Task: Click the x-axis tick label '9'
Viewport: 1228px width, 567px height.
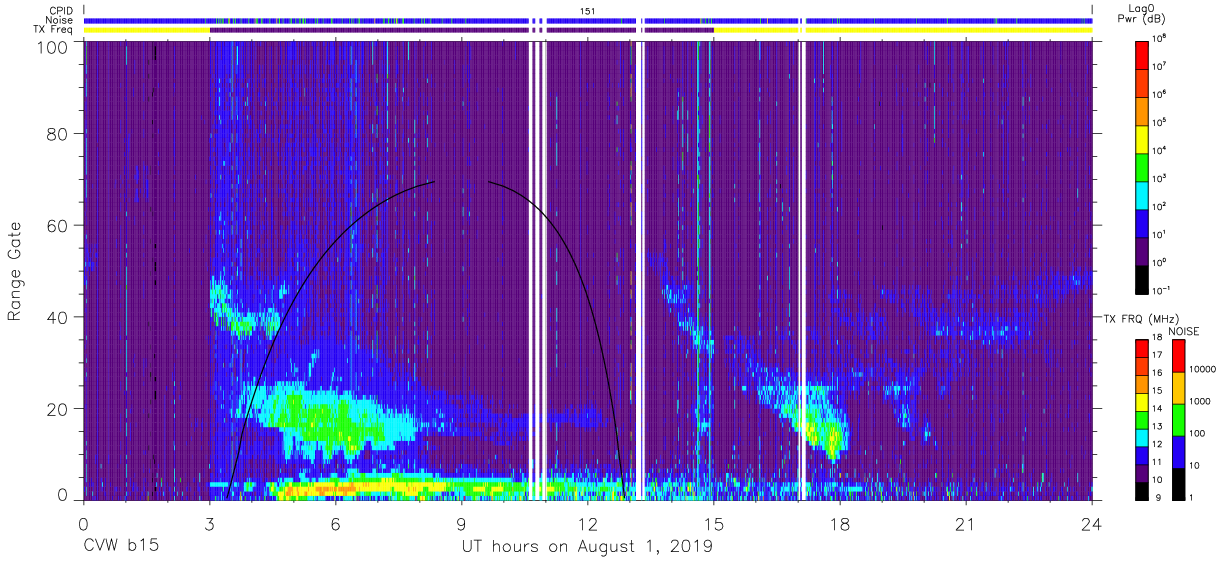Action: click(x=462, y=524)
